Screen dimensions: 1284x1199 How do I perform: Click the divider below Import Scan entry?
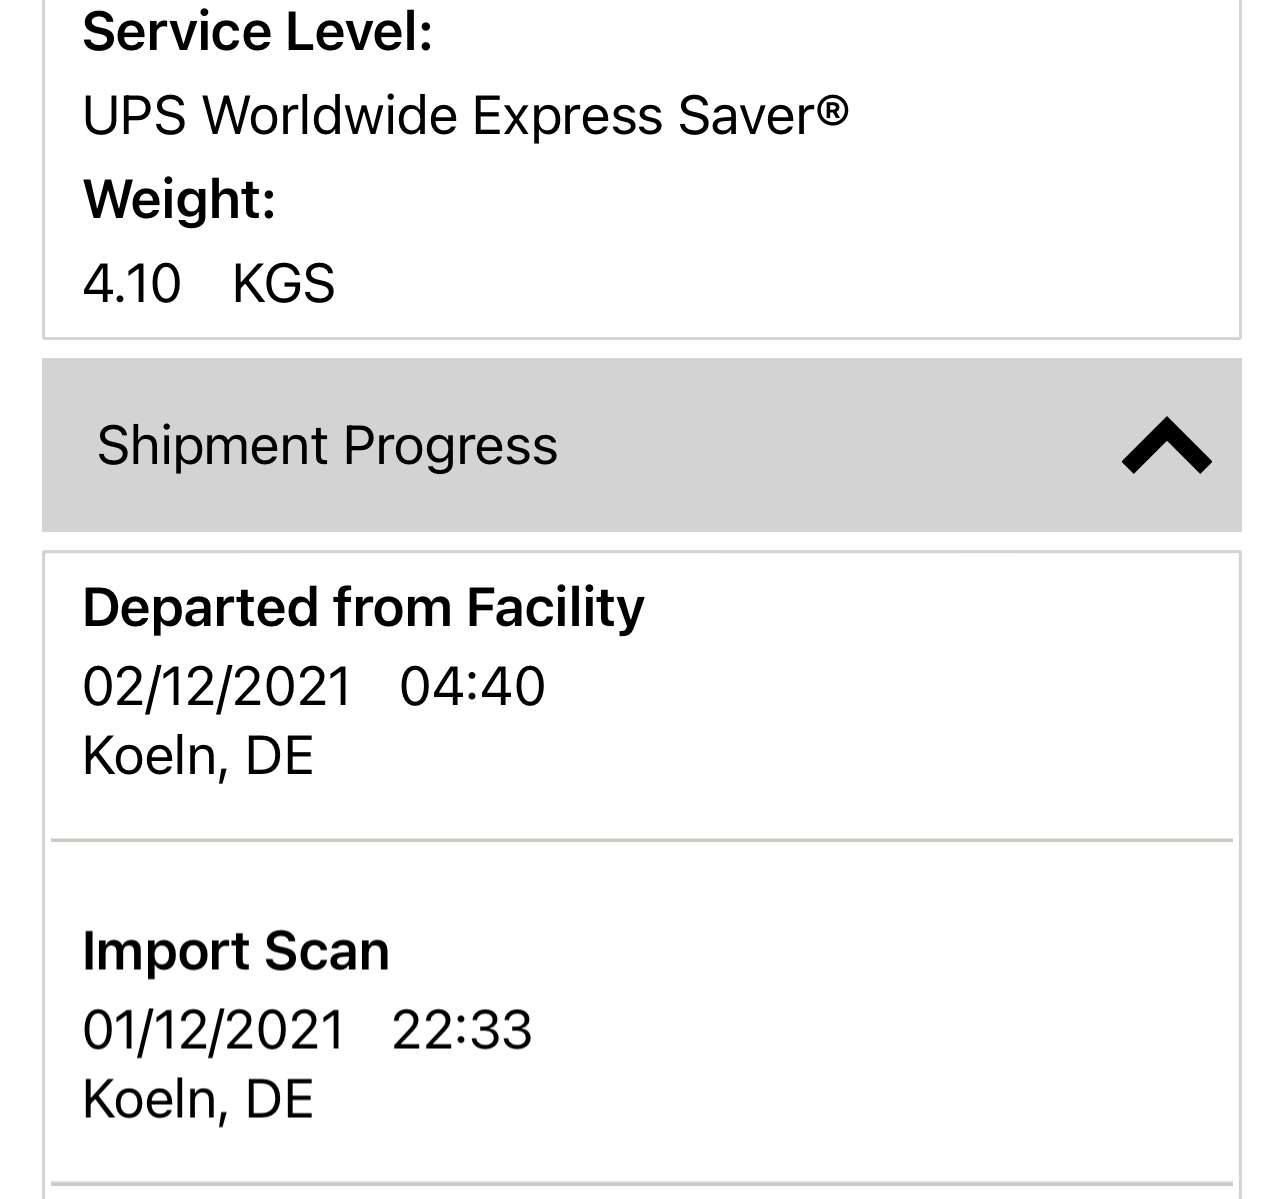coord(642,1184)
